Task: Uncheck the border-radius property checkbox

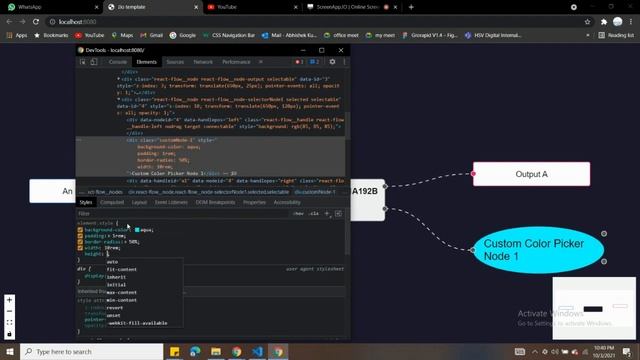Action: pos(80,242)
